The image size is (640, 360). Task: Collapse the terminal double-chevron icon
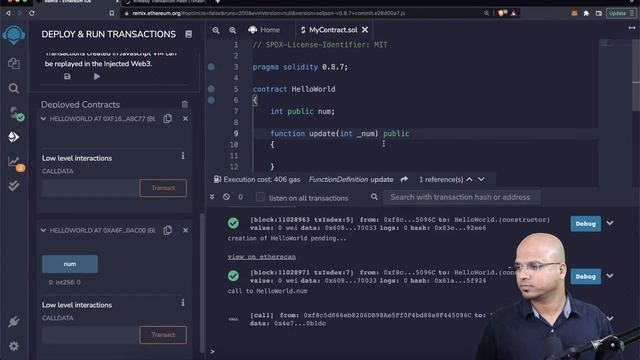click(212, 197)
